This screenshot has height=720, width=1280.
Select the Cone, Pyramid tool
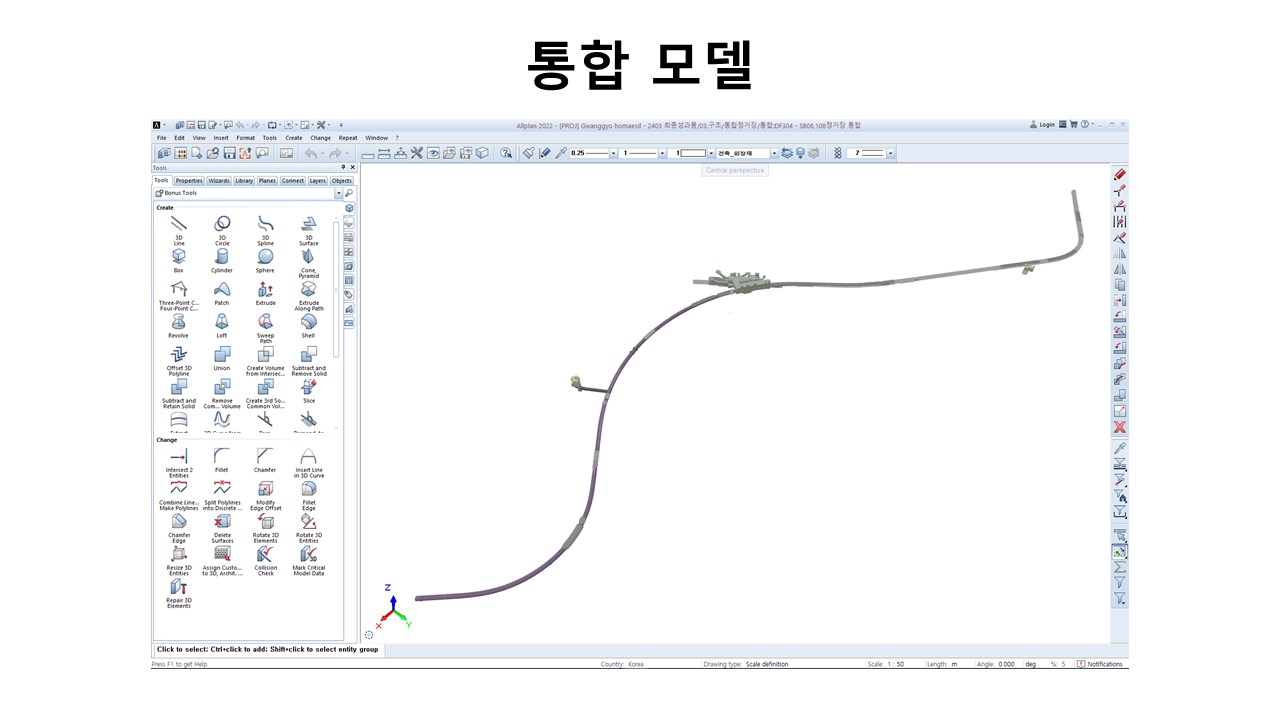pos(309,263)
